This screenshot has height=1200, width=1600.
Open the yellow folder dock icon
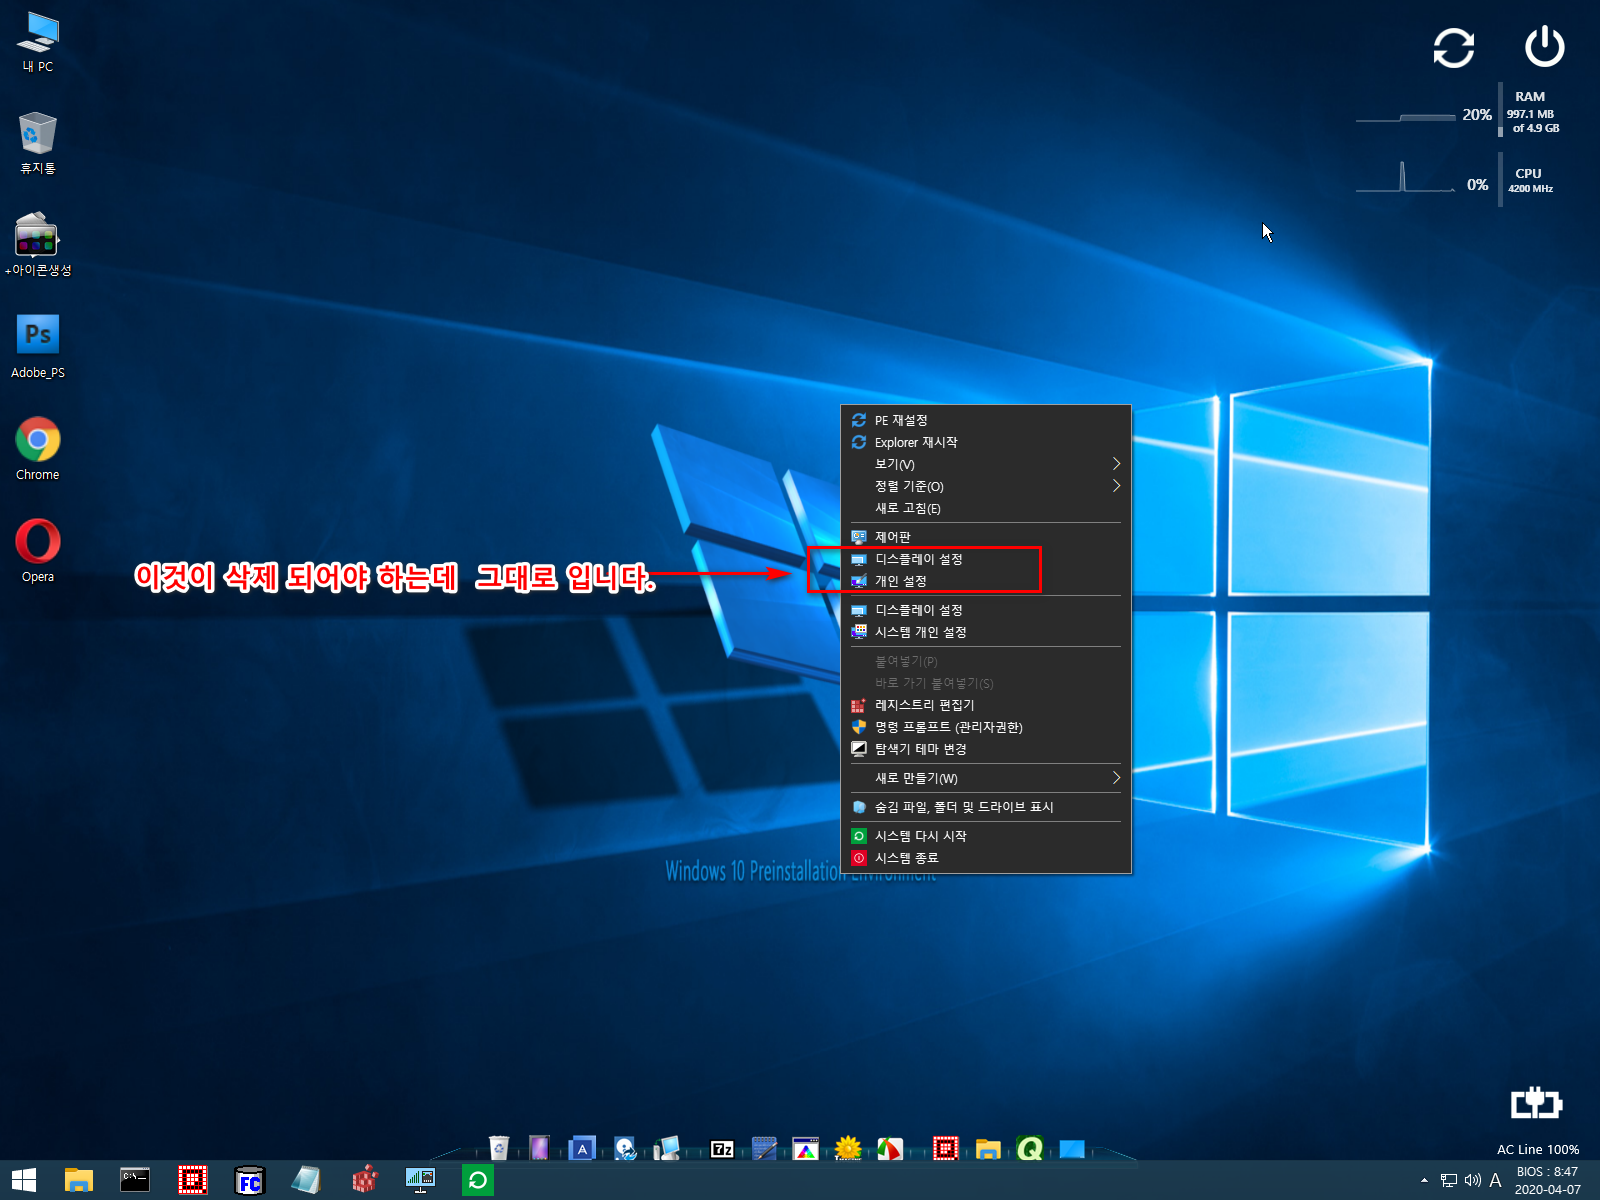(x=988, y=1149)
